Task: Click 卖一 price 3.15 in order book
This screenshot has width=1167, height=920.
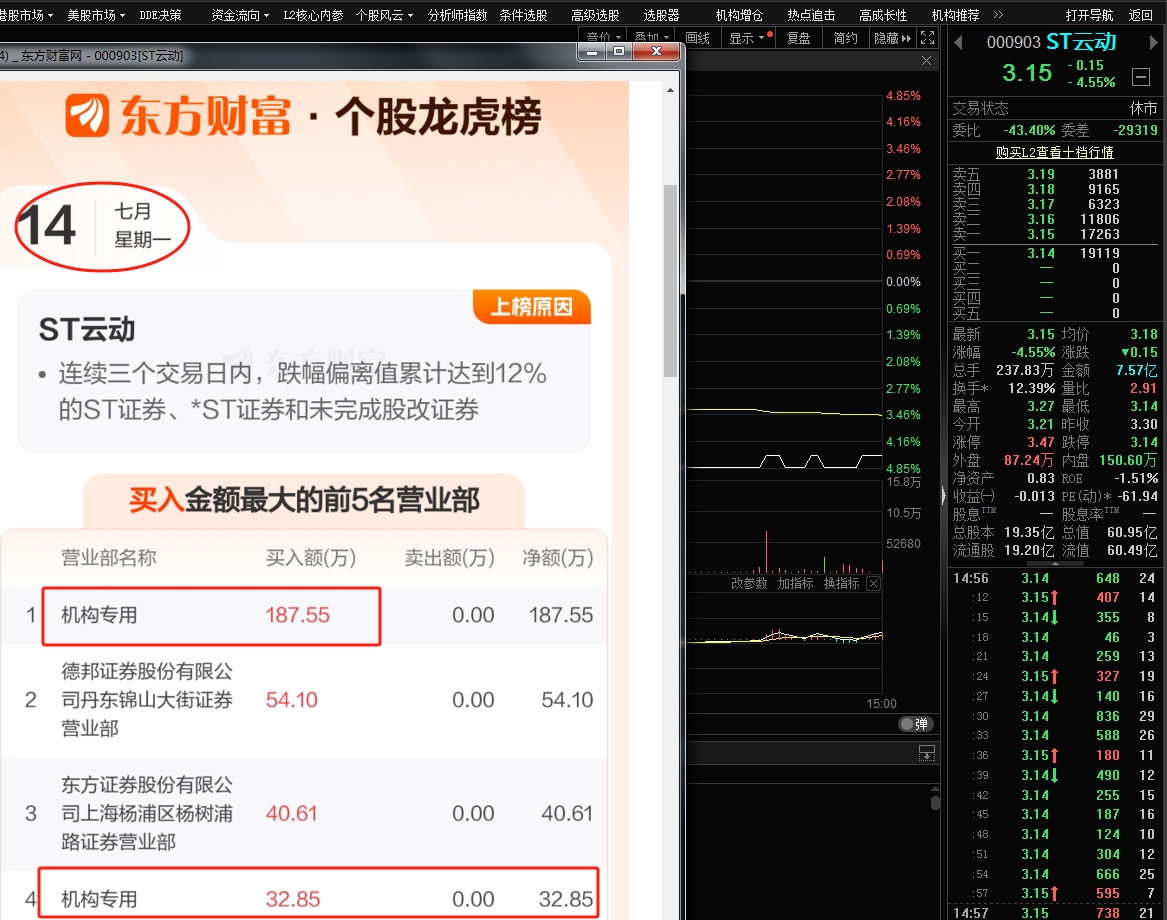Action: (1040, 234)
